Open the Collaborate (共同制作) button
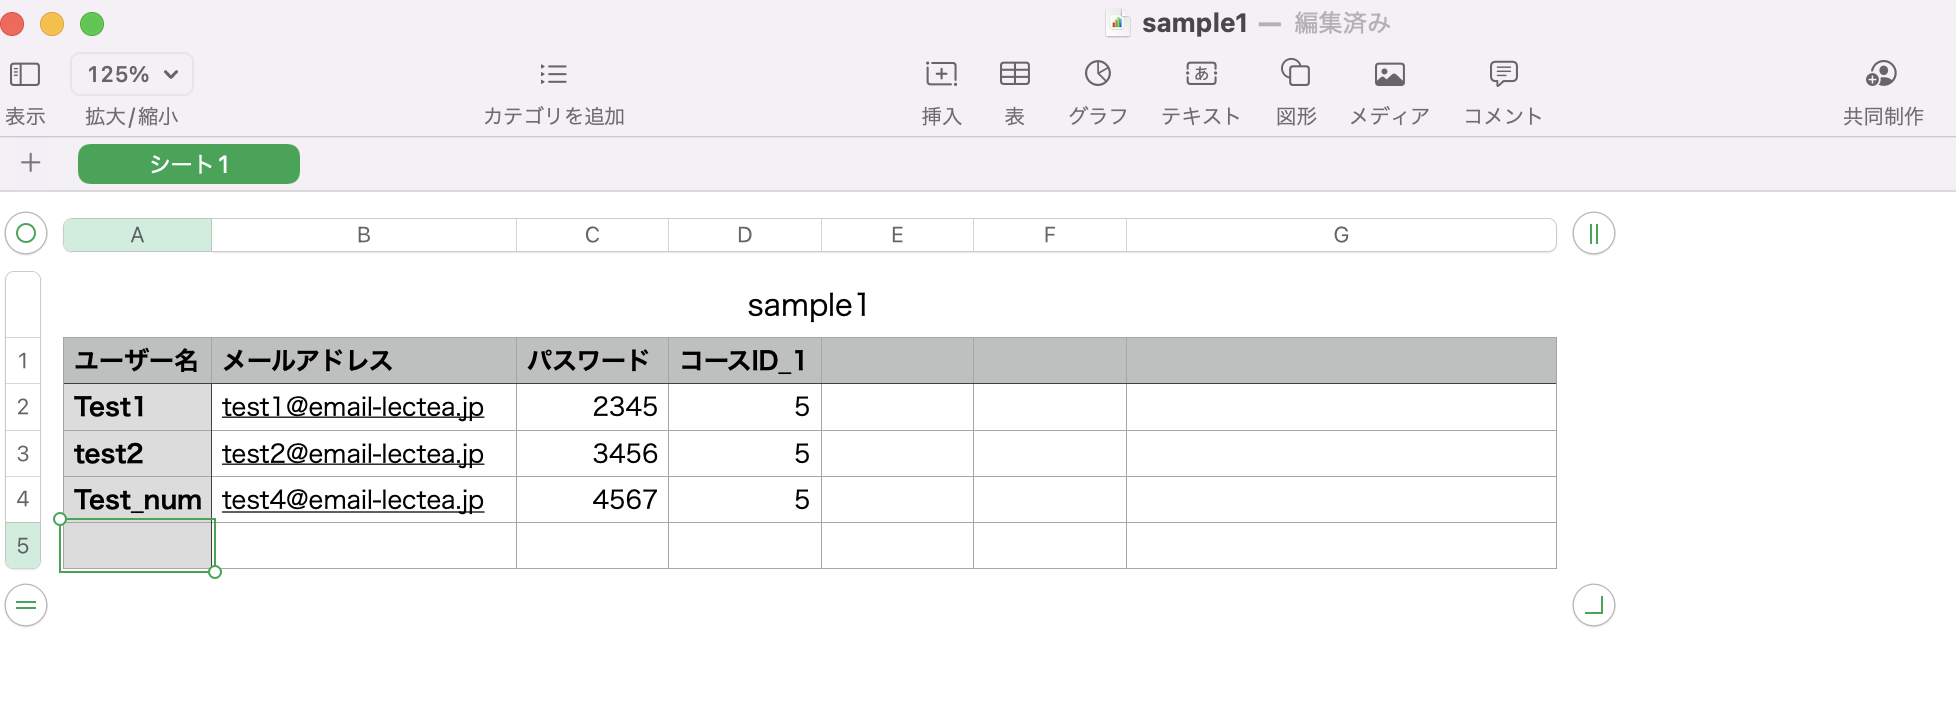The height and width of the screenshot is (726, 1956). tap(1882, 74)
